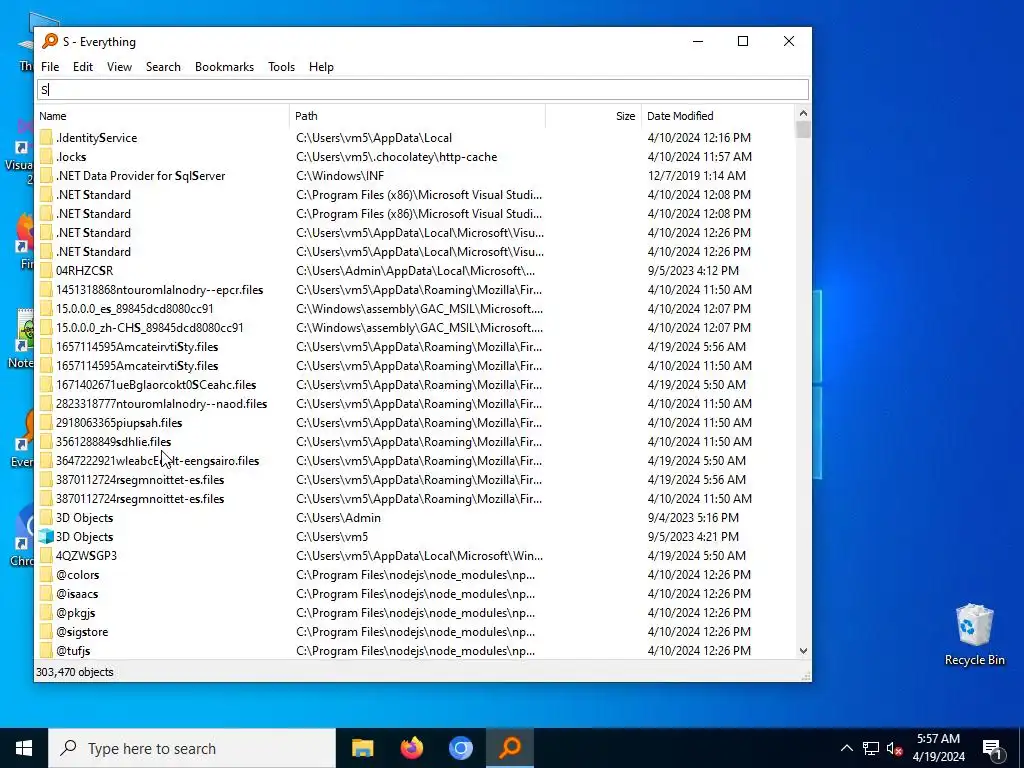This screenshot has height=768, width=1024.
Task: Open the Tools menu
Action: click(281, 67)
